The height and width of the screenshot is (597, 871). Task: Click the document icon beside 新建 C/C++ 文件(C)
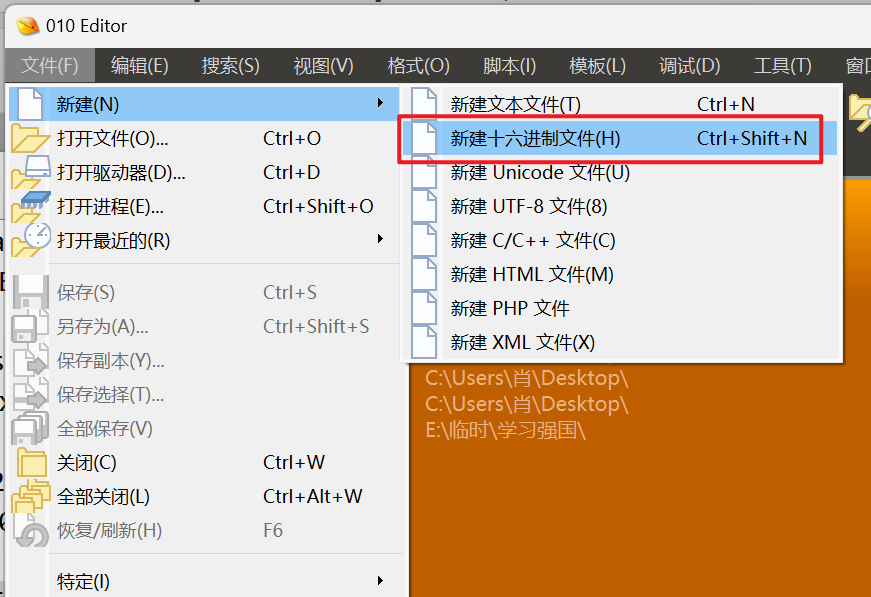click(x=424, y=240)
